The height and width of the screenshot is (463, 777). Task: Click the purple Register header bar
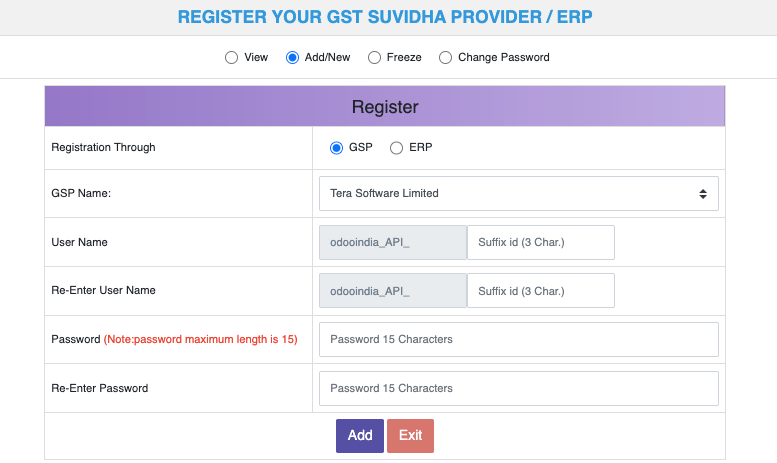tap(385, 107)
